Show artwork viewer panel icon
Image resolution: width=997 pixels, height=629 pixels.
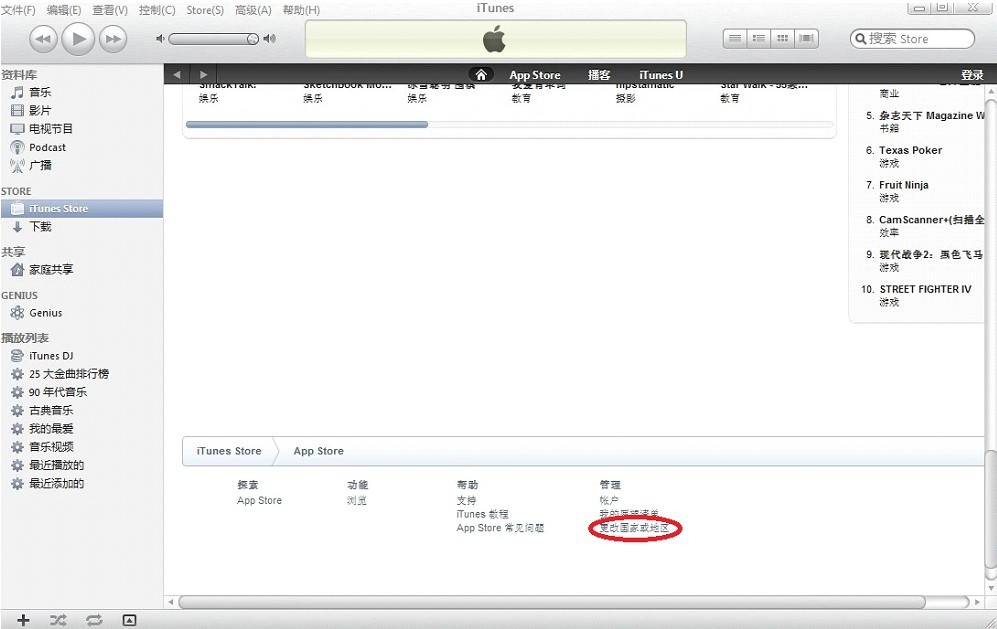click(129, 620)
